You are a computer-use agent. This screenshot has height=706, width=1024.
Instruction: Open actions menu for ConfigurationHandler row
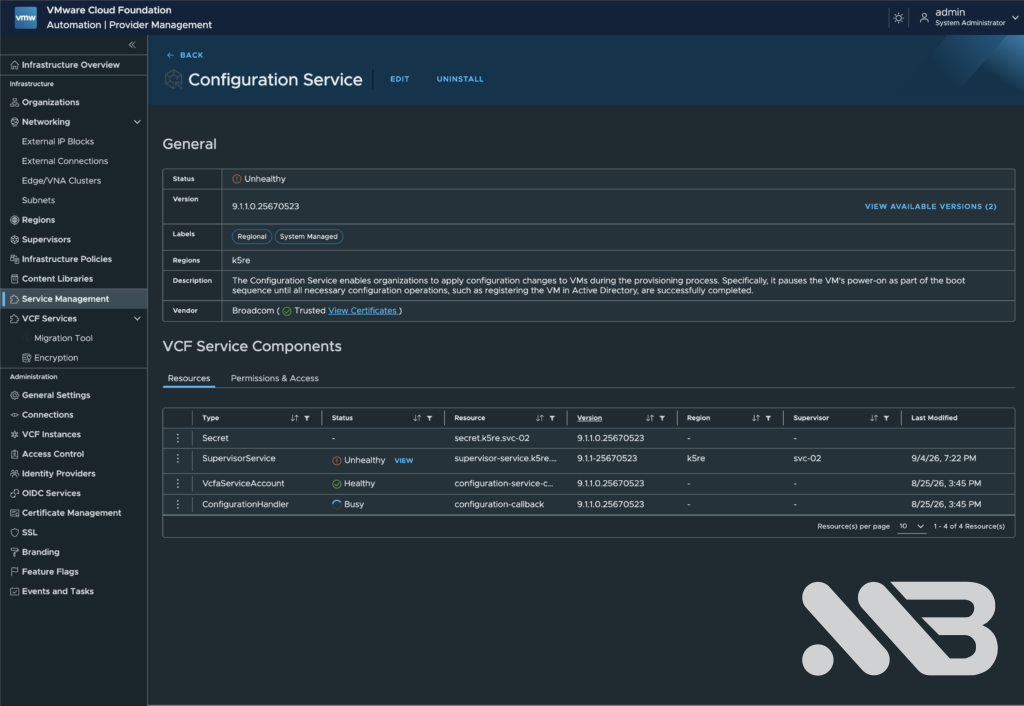click(x=178, y=504)
